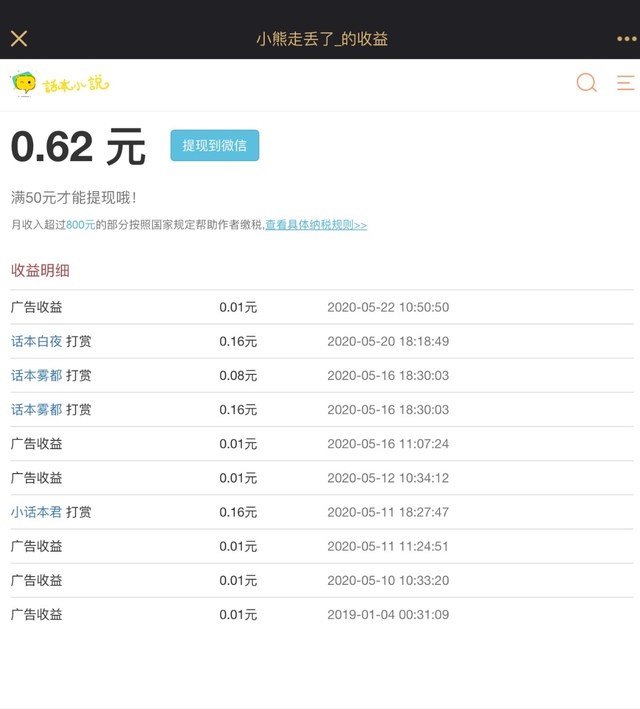Open the three-dot more options menu
This screenshot has height=709, width=640.
click(626, 39)
